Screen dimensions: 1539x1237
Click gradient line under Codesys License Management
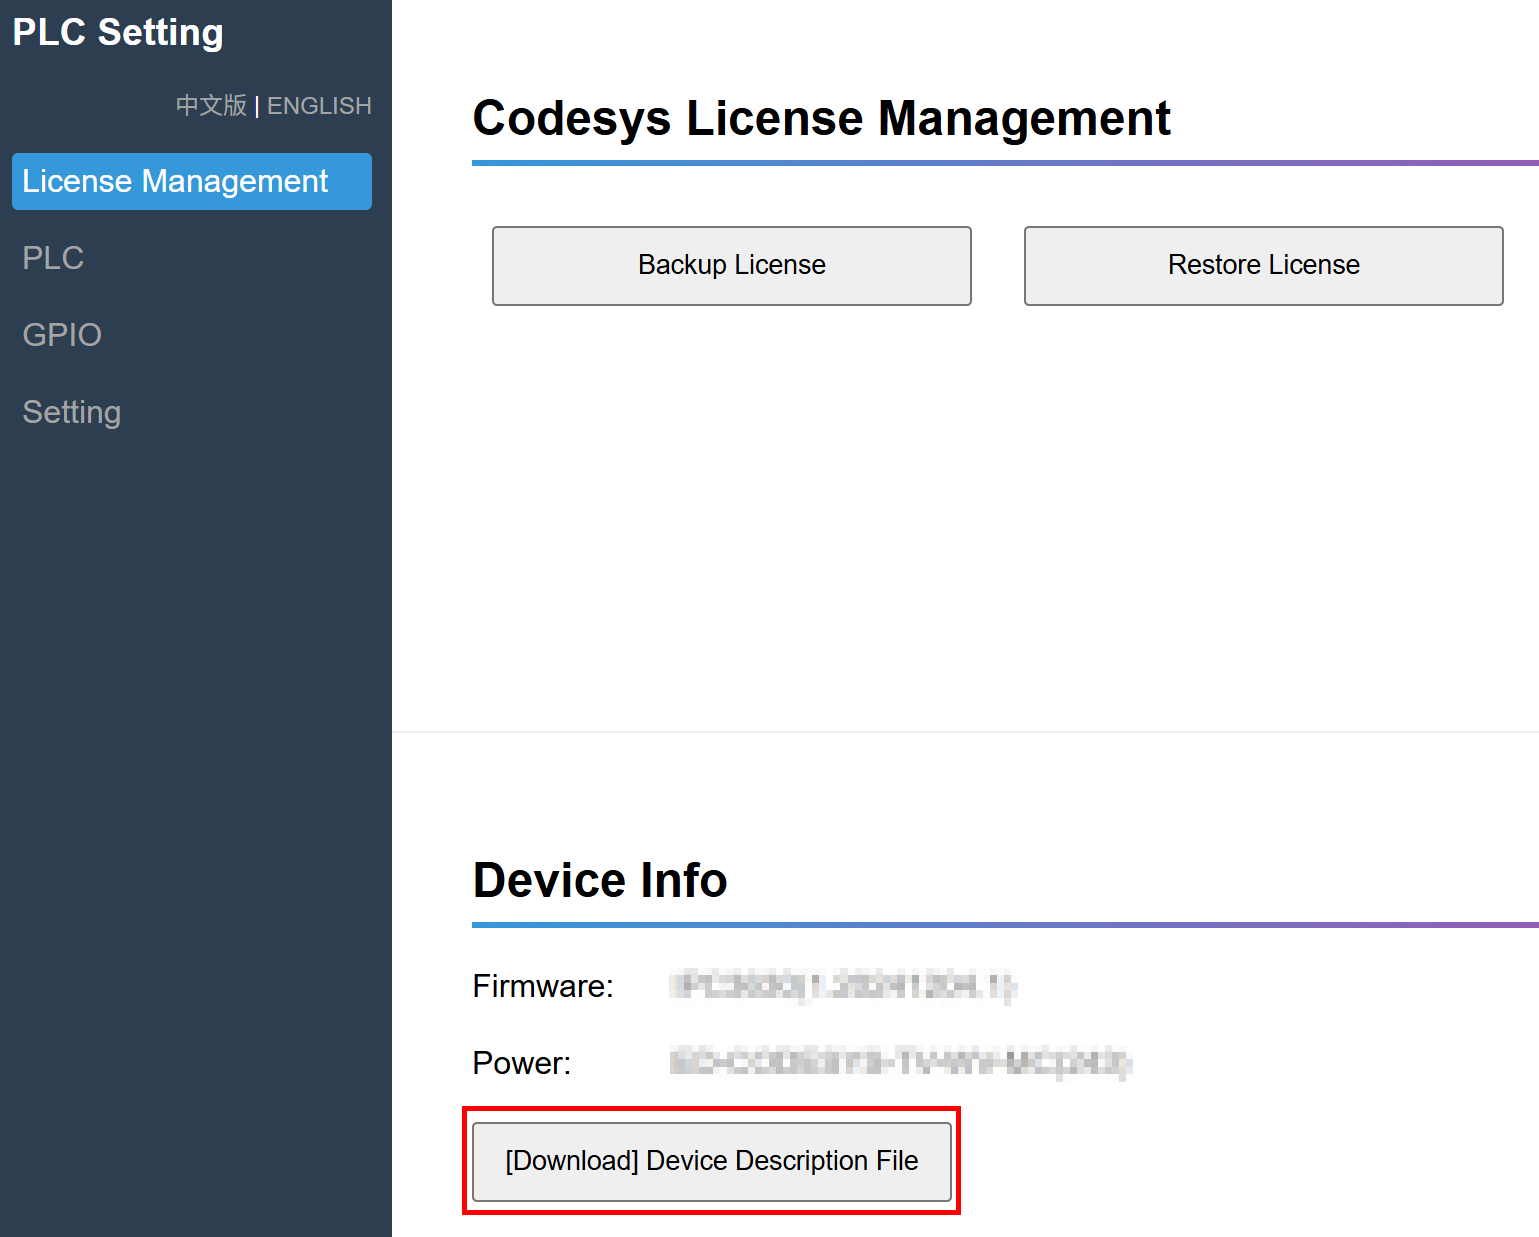[x=1000, y=163]
